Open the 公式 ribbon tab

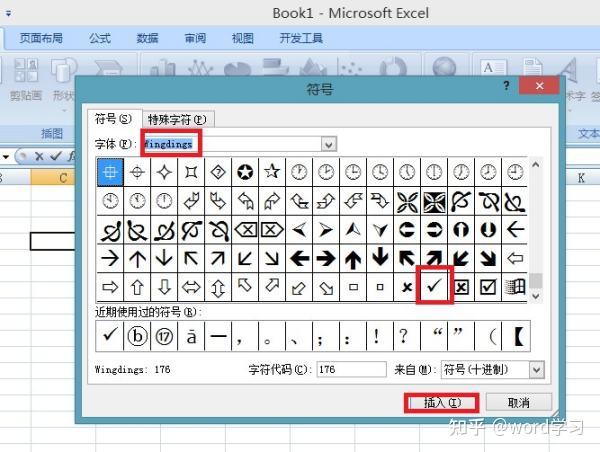point(99,38)
